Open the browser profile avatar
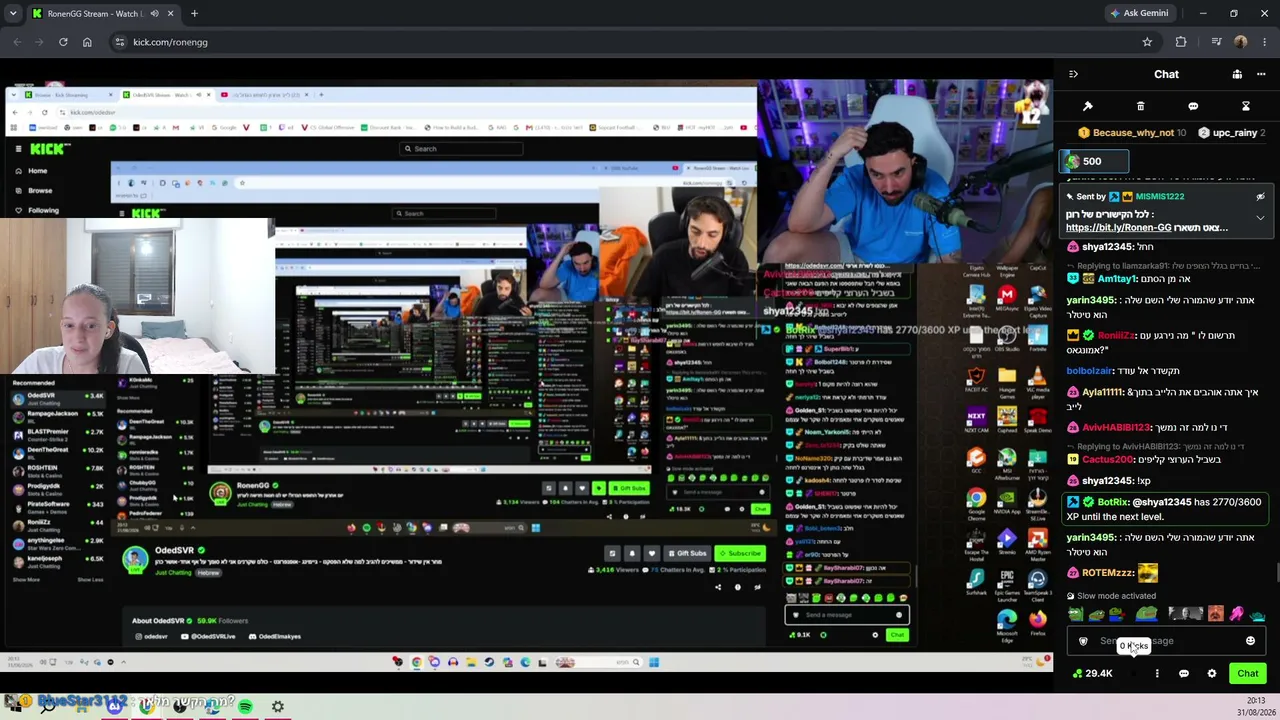Screen dimensions: 1280x720 [1241, 42]
